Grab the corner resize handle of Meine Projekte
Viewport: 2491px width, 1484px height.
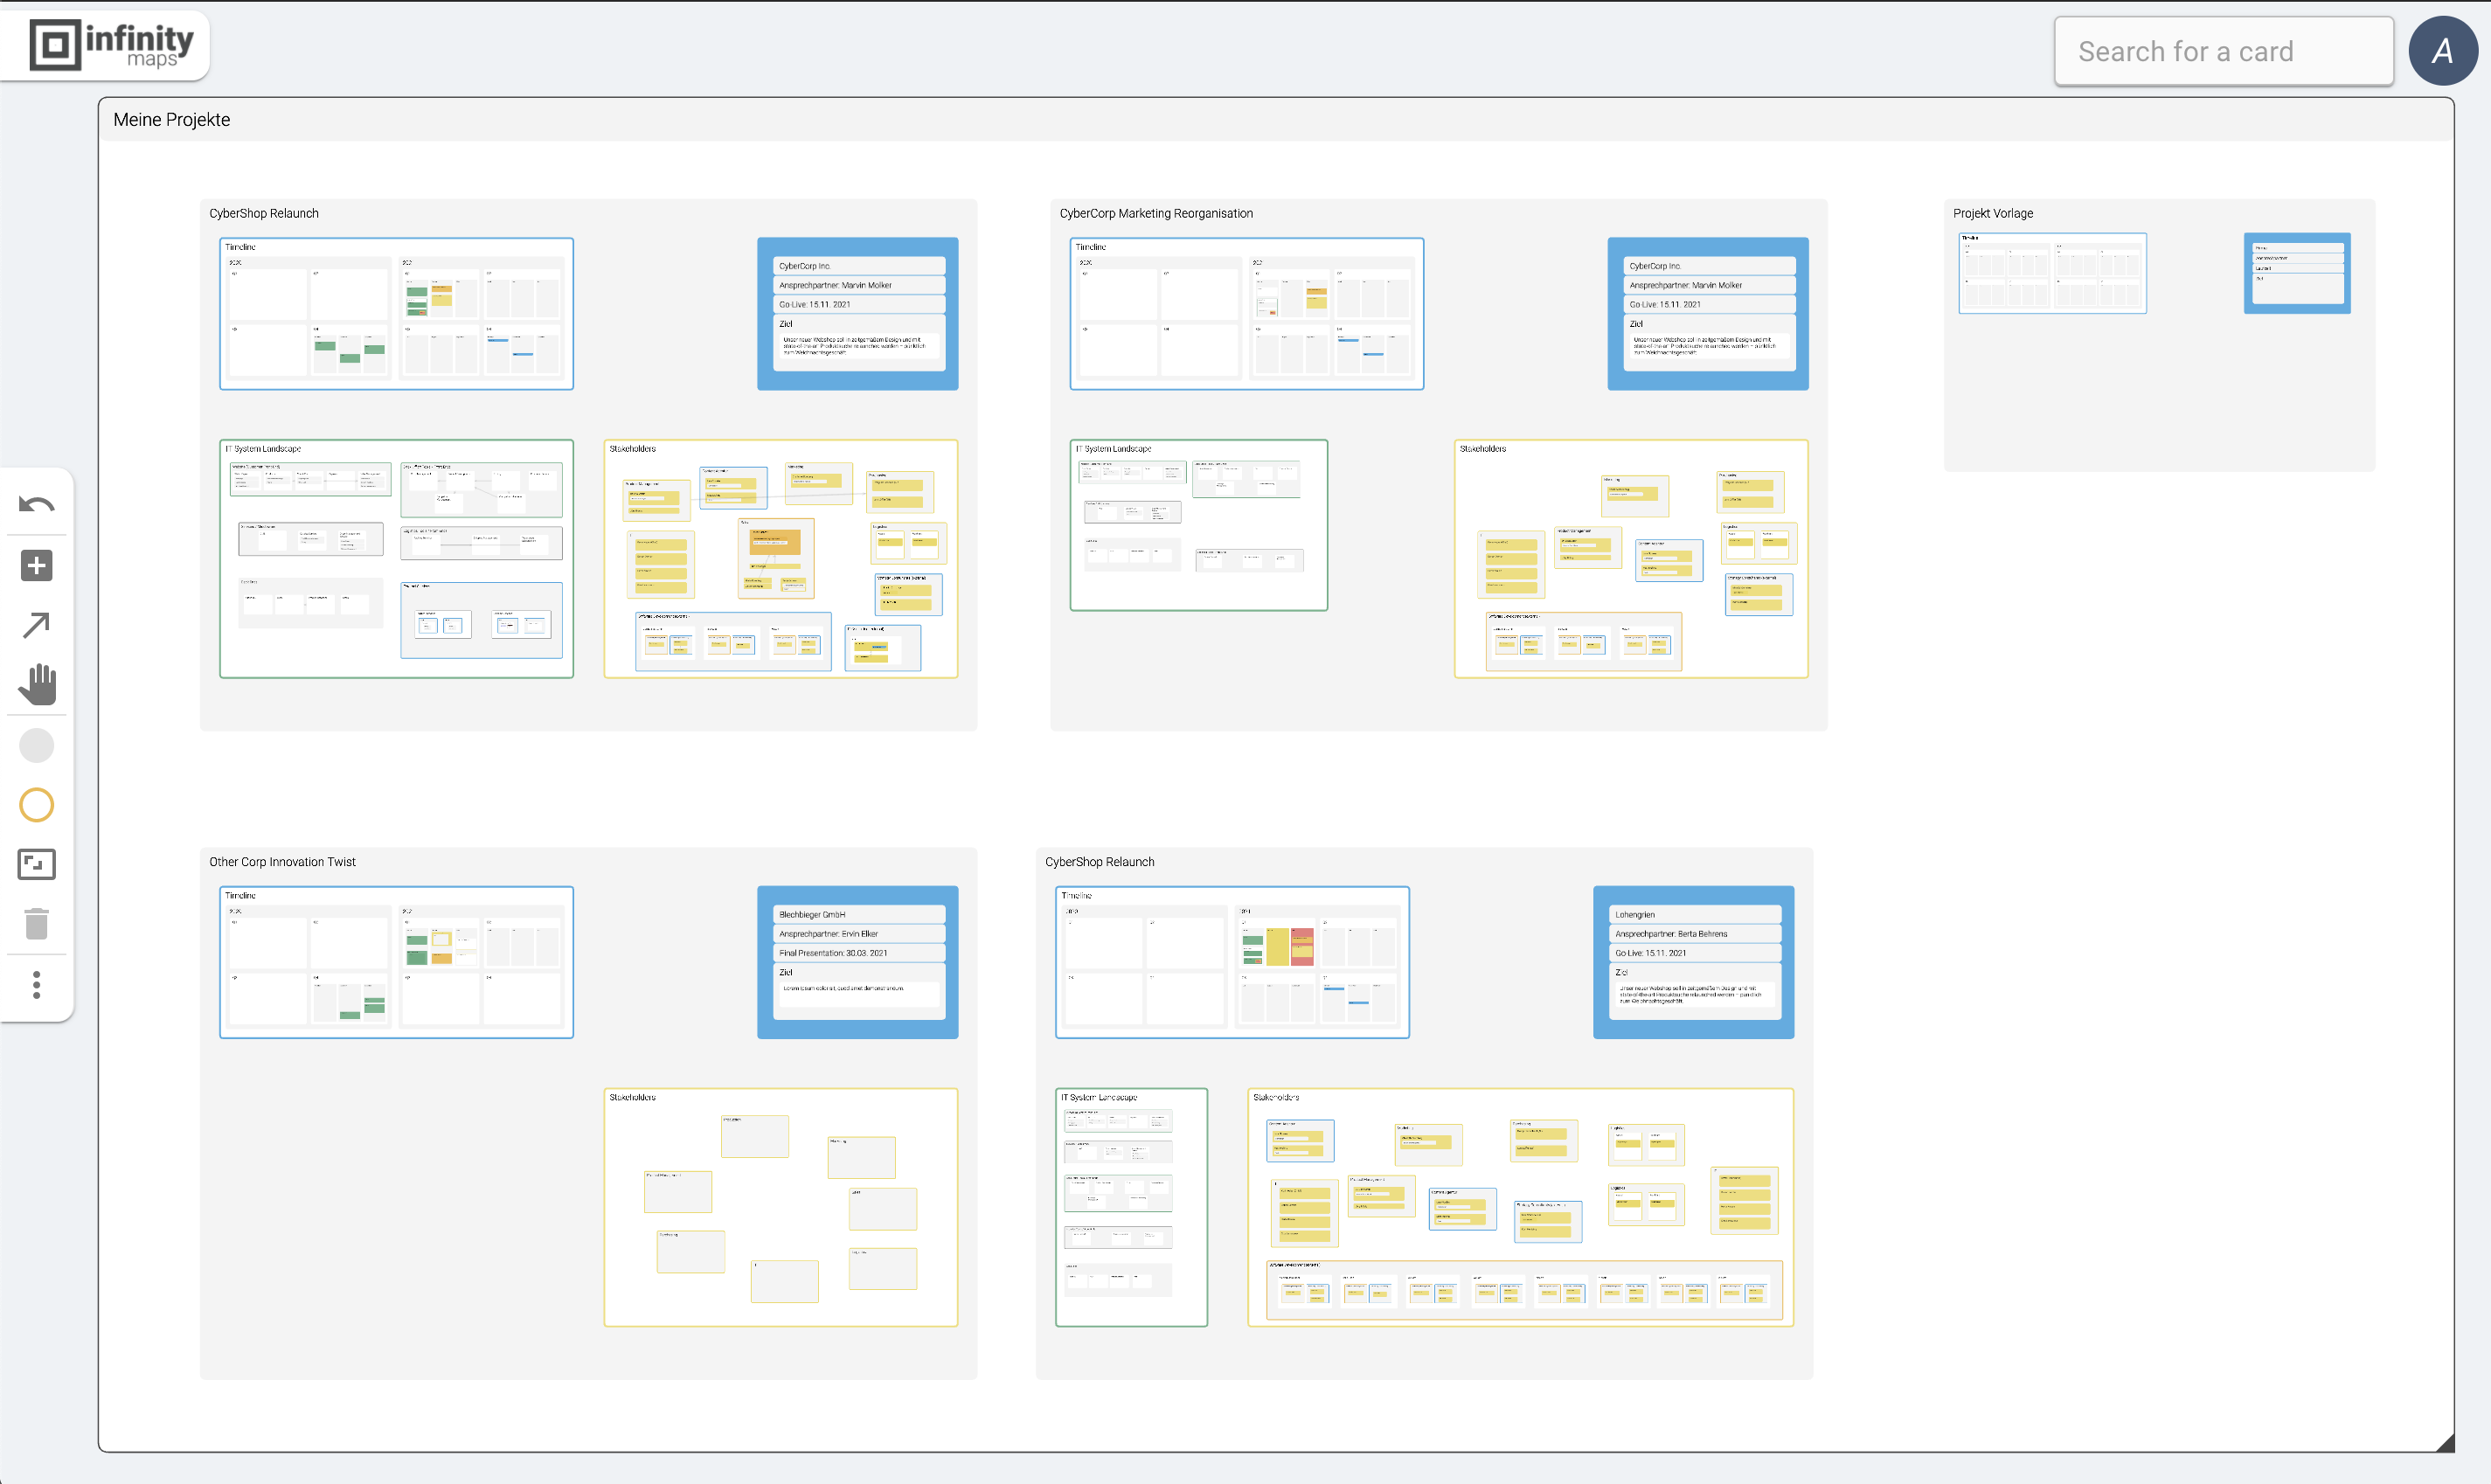(x=2445, y=1442)
